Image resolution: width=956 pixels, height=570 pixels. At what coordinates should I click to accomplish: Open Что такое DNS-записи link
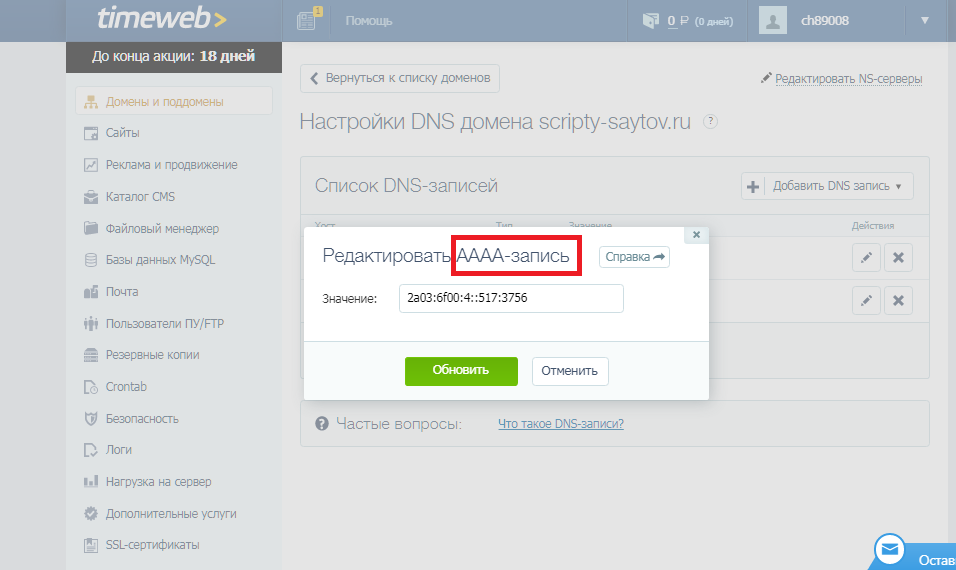(561, 424)
